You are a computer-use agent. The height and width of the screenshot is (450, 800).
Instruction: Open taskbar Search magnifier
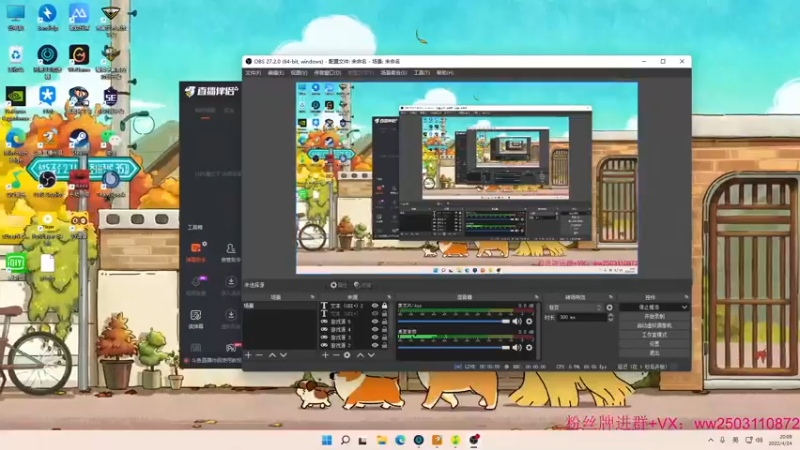345,440
